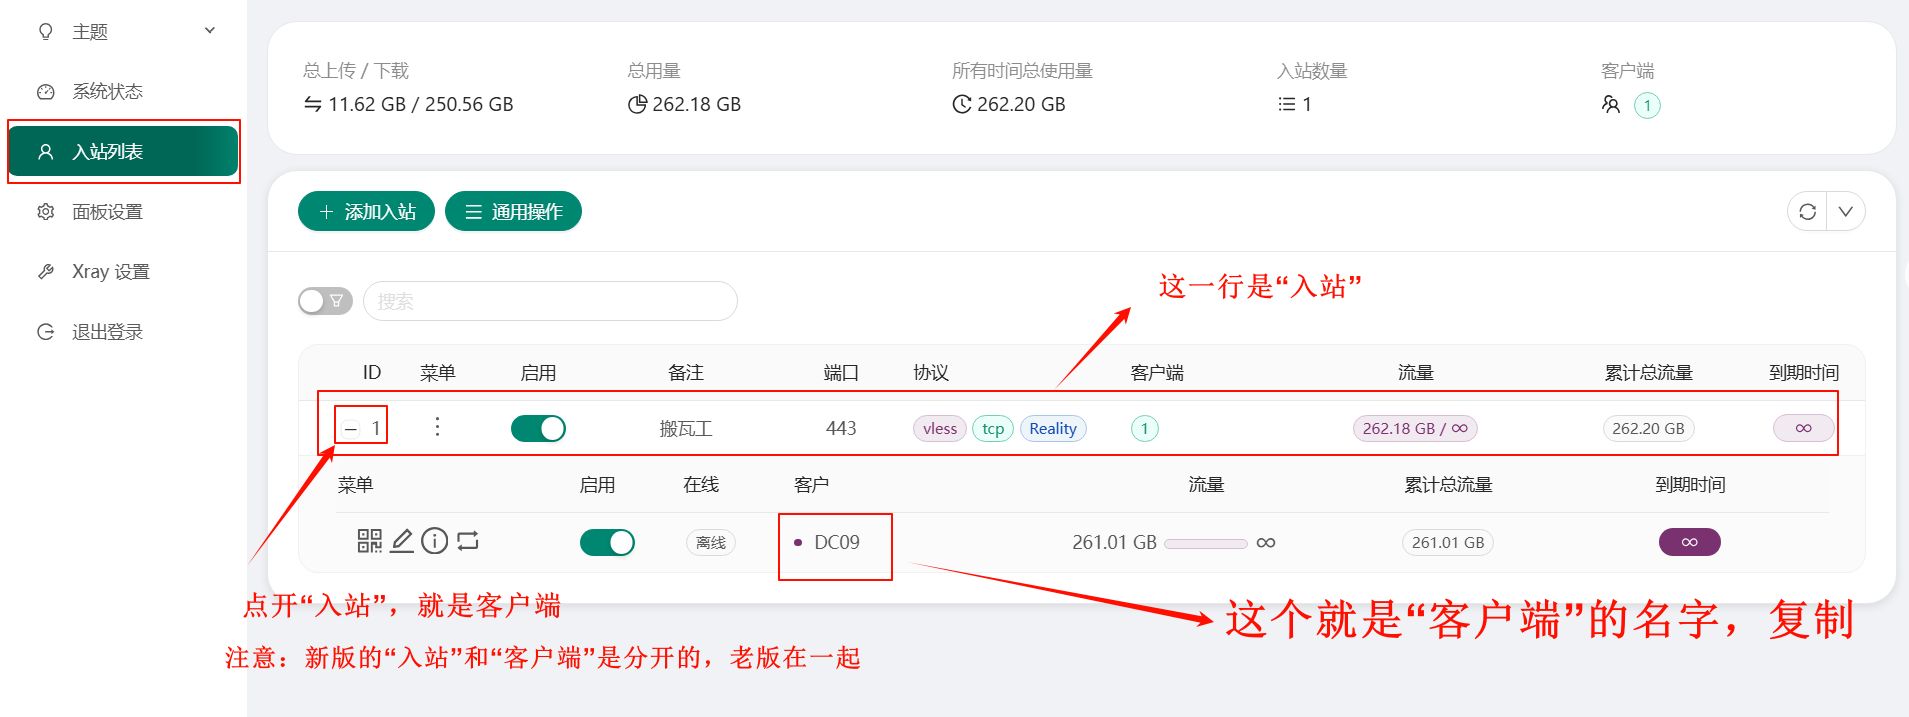Reset traffic for client DC09
The height and width of the screenshot is (717, 1909).
click(468, 541)
